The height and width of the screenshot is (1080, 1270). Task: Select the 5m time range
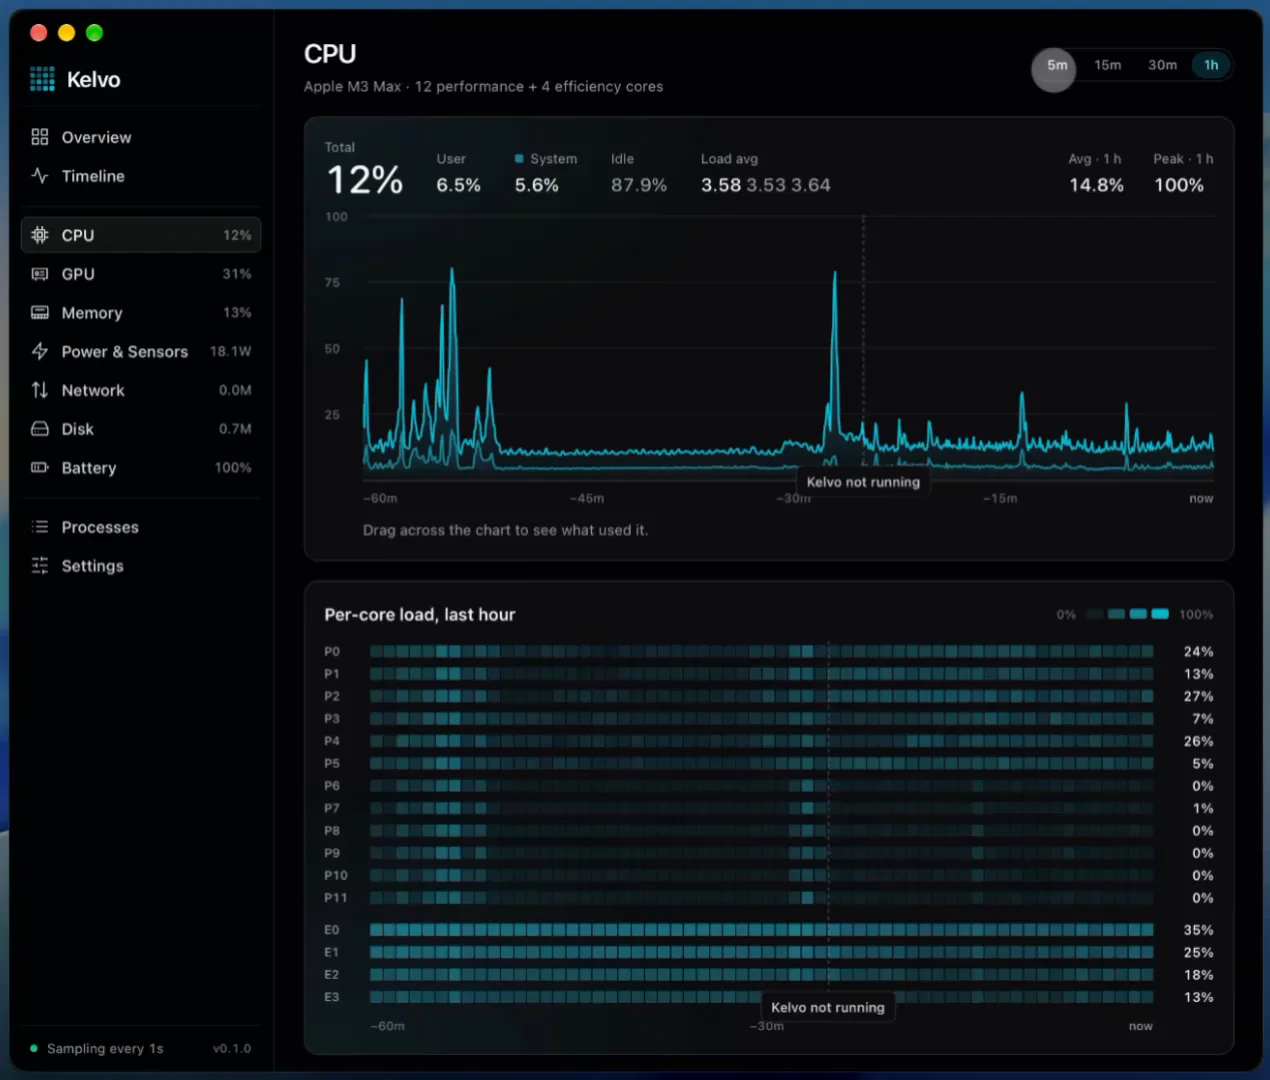[x=1056, y=65]
